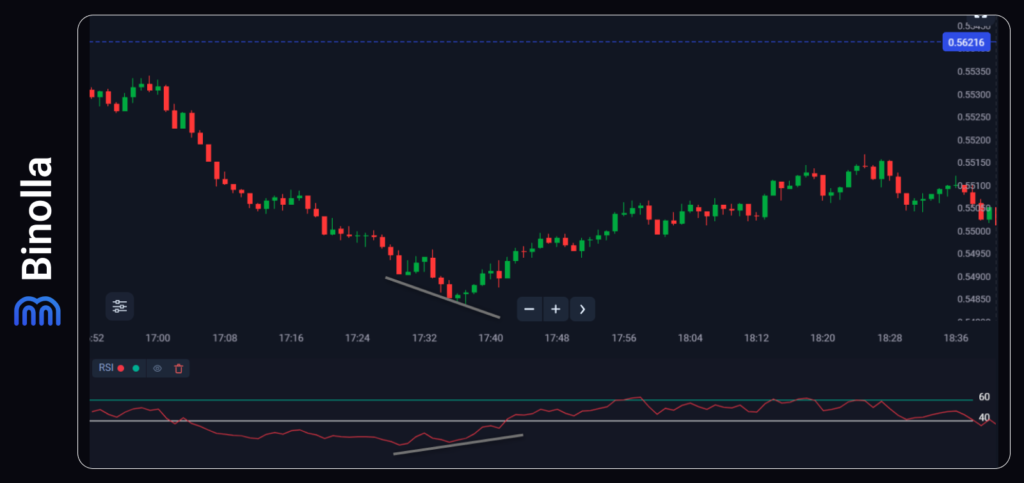Click the 0.55100 price axis label
The image size is (1024, 483).
974,185
